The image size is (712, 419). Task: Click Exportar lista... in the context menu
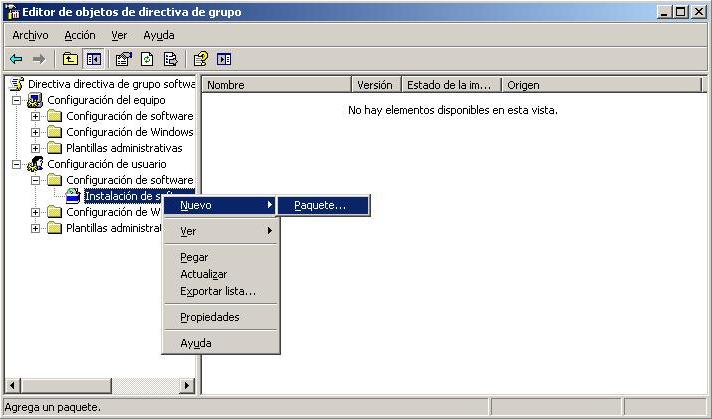tap(217, 291)
